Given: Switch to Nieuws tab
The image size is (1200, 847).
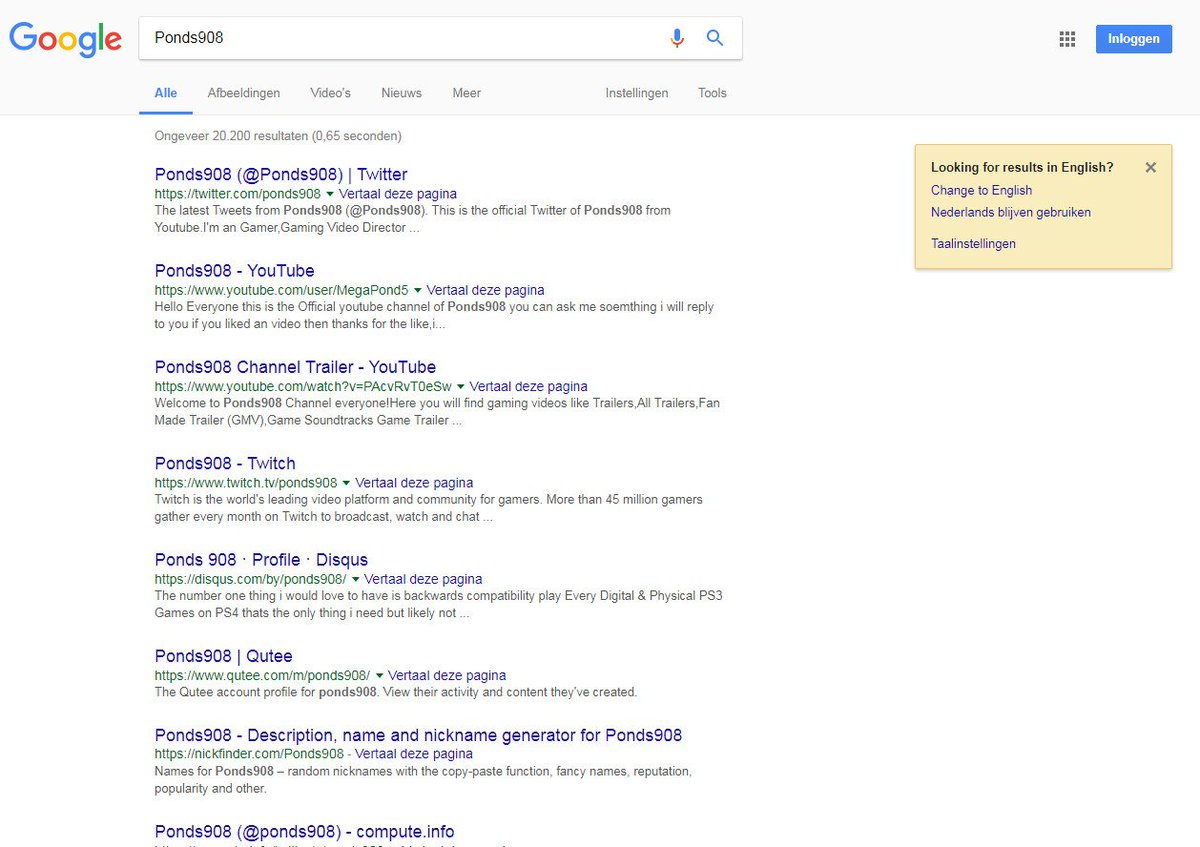Looking at the screenshot, I should (x=401, y=93).
